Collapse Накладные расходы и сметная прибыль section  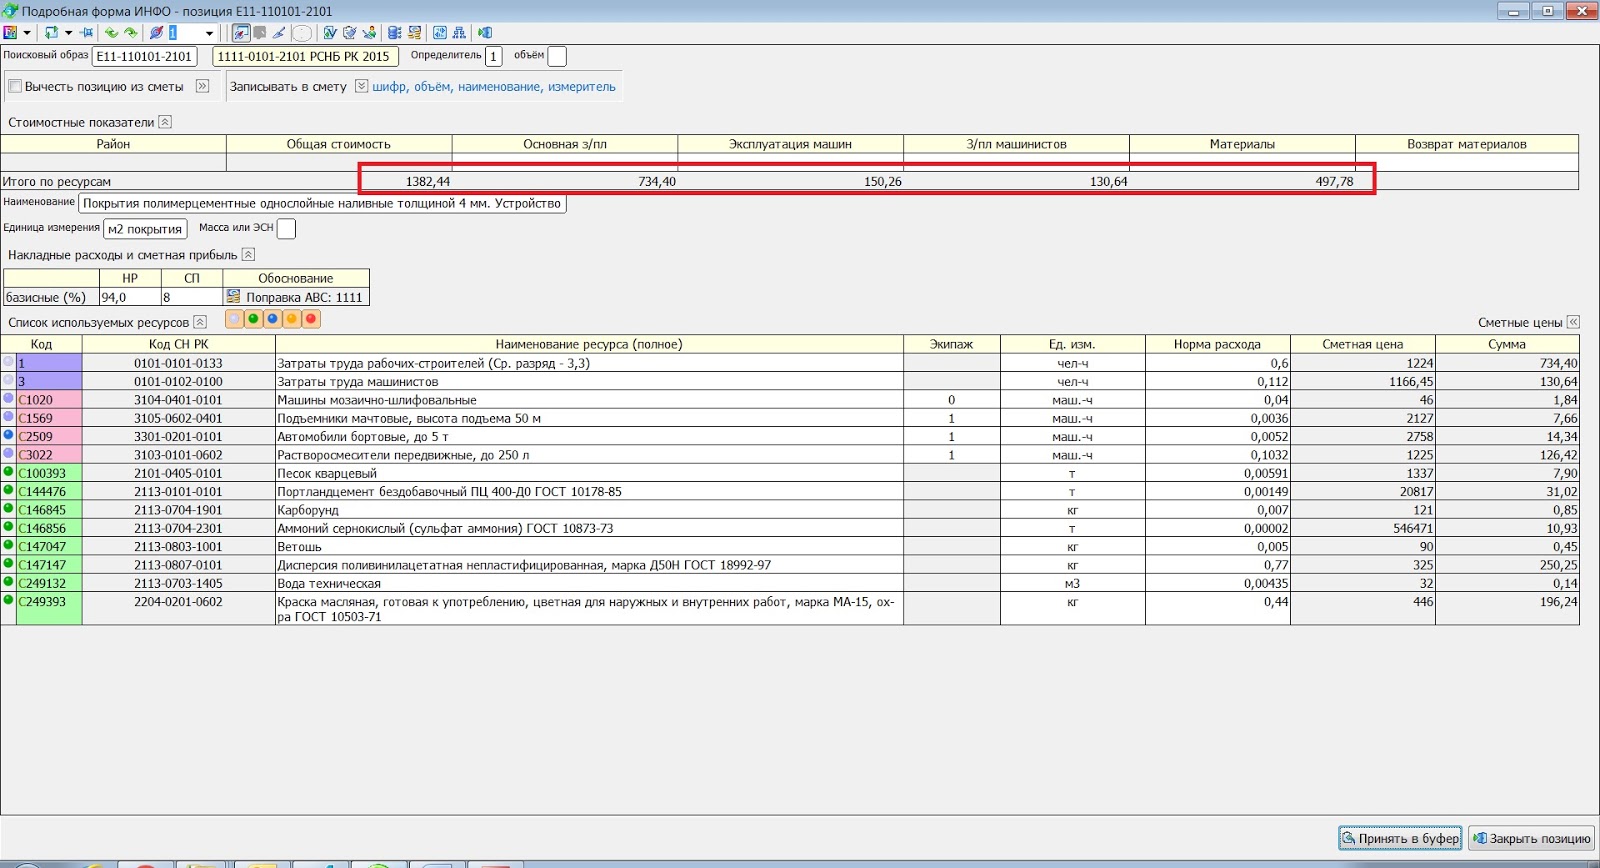[248, 255]
